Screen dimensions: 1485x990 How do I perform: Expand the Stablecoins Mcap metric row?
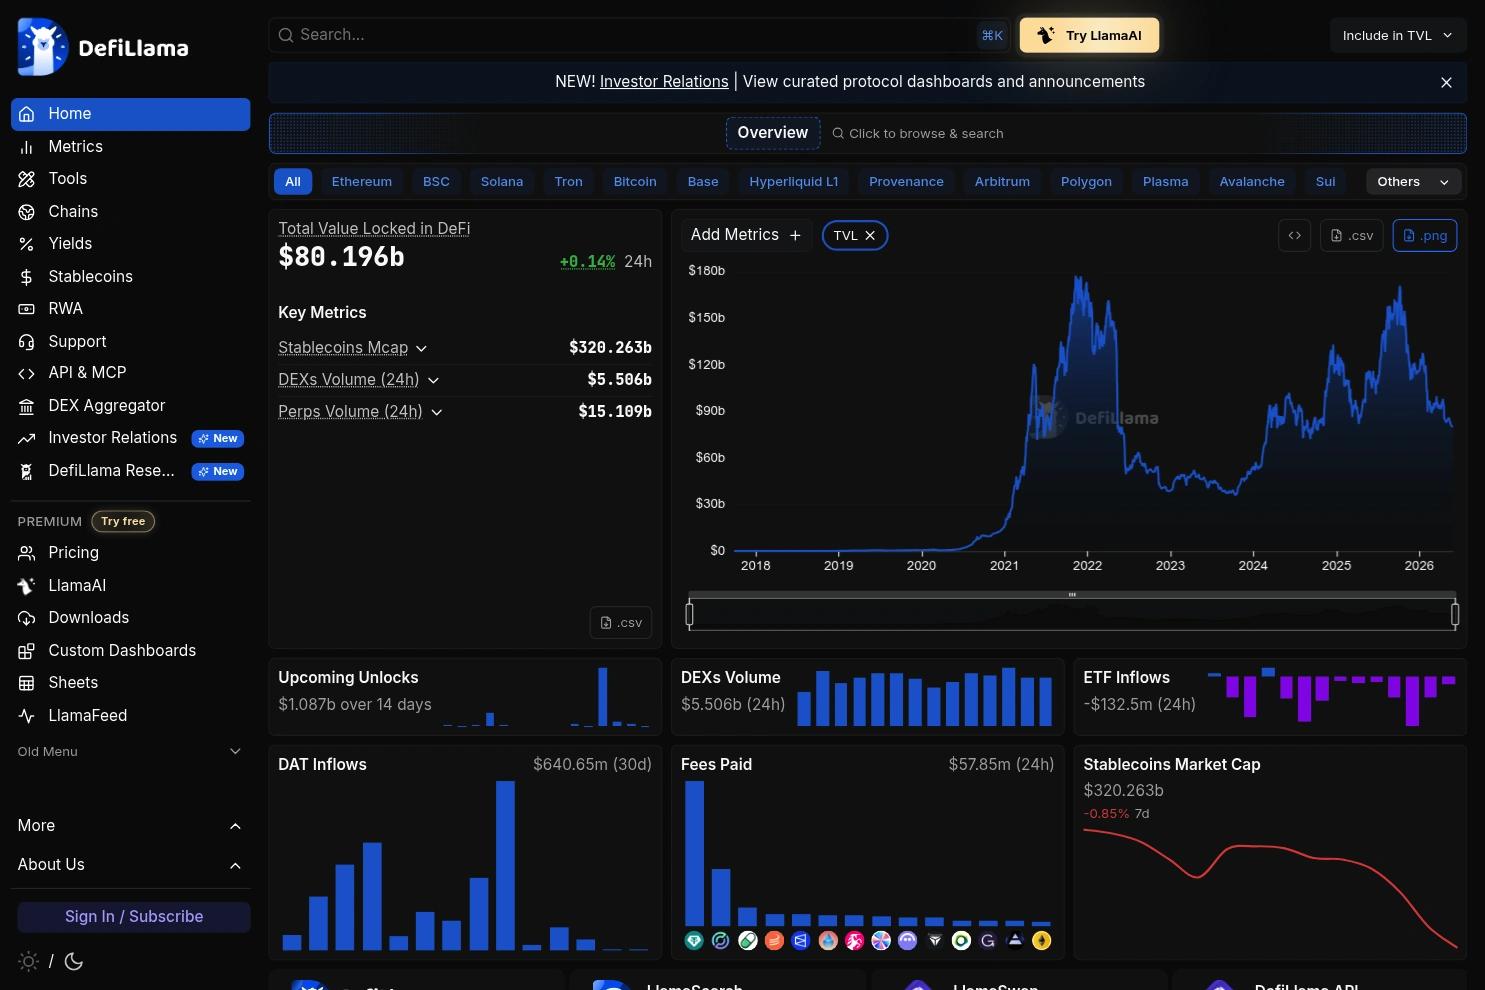point(352,348)
